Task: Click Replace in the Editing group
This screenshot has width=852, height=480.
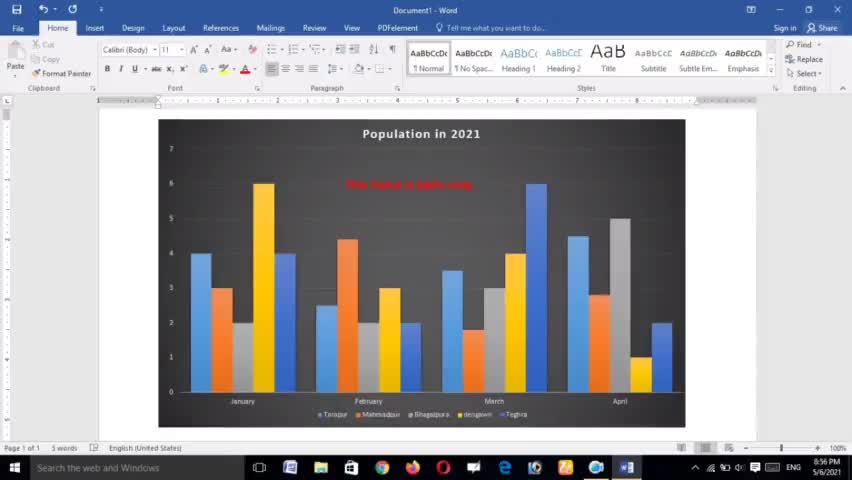Action: point(804,59)
